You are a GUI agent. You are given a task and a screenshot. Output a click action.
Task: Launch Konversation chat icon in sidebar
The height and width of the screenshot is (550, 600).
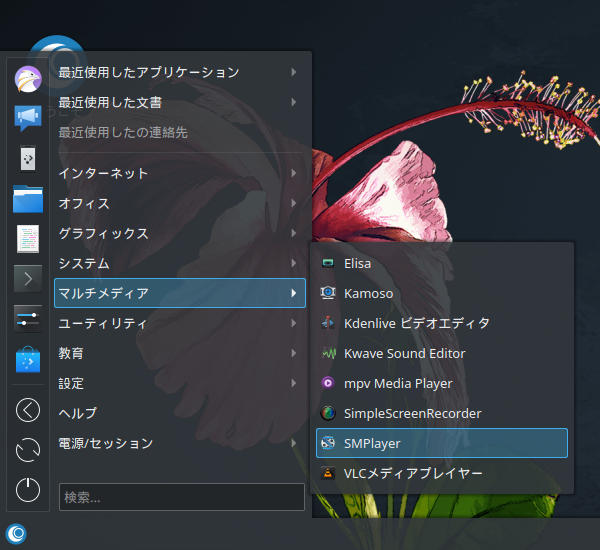click(x=28, y=118)
